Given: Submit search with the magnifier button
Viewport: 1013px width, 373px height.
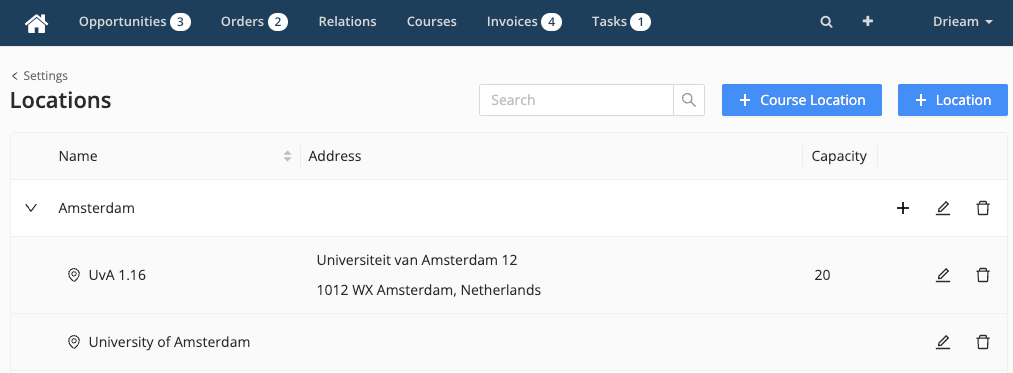Looking at the screenshot, I should [x=689, y=100].
